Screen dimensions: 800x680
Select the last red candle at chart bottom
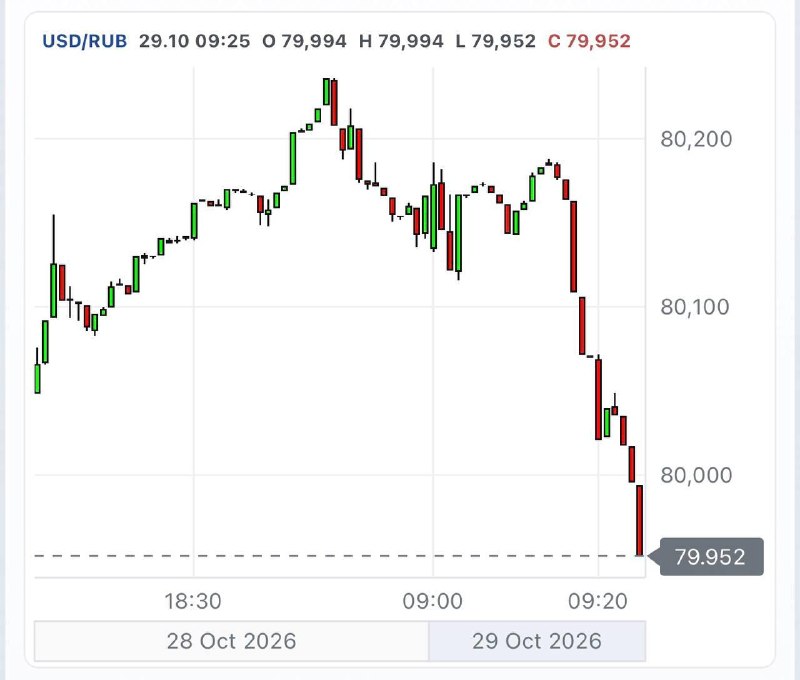point(639,520)
